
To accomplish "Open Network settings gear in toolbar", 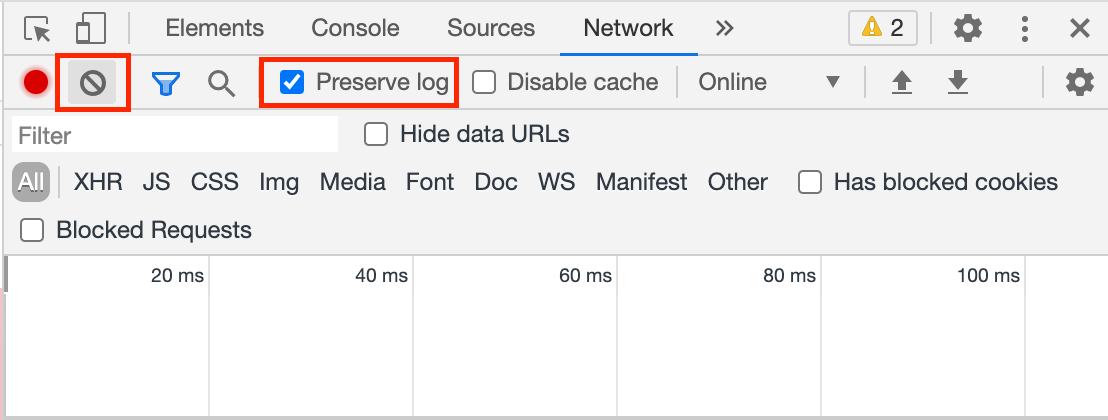I will coord(1079,83).
